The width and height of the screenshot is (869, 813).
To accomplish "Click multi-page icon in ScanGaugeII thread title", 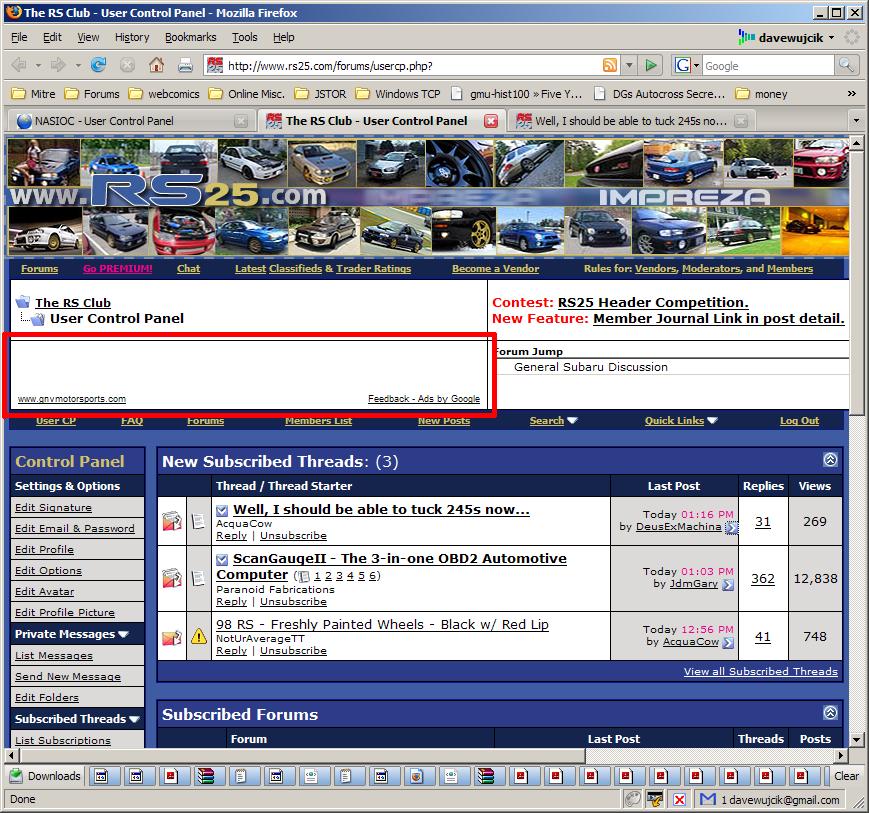I will [x=304, y=576].
